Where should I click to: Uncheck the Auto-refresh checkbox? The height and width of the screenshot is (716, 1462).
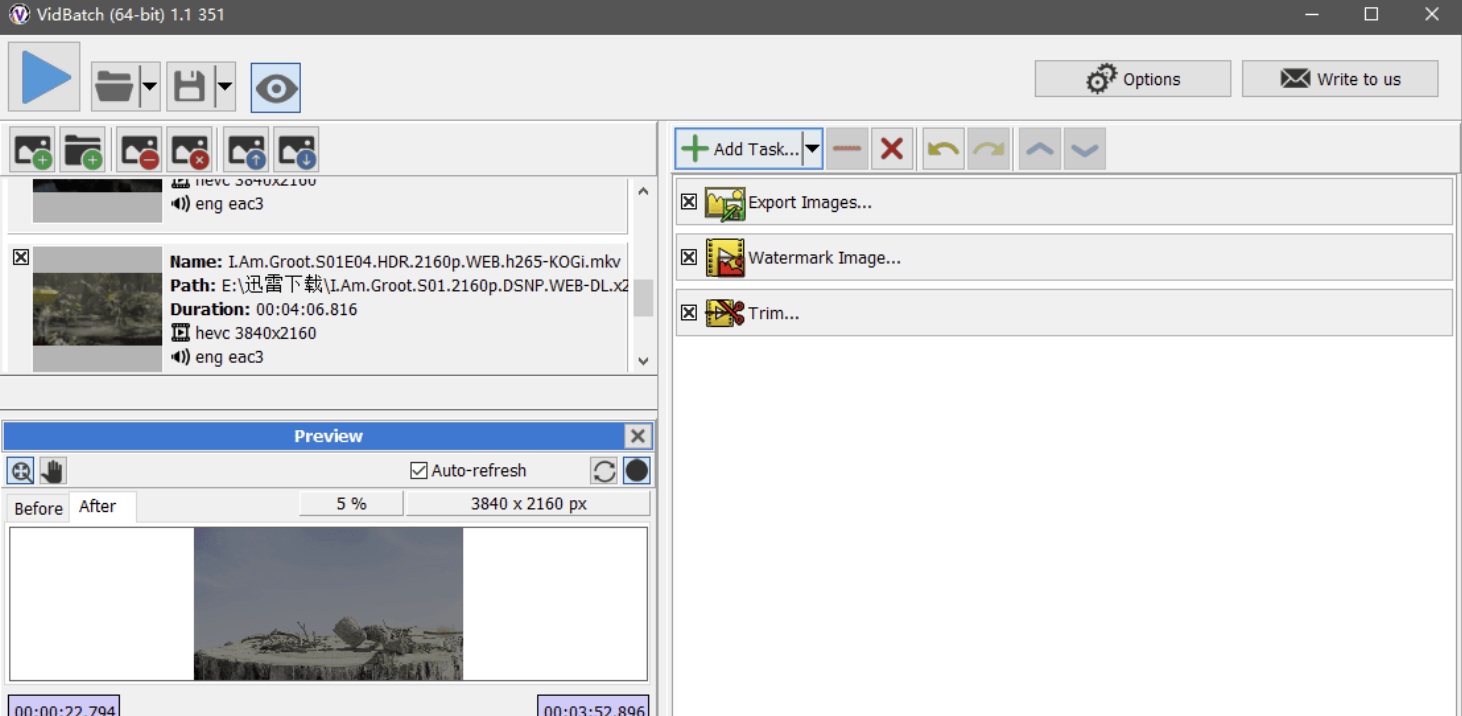coord(419,470)
